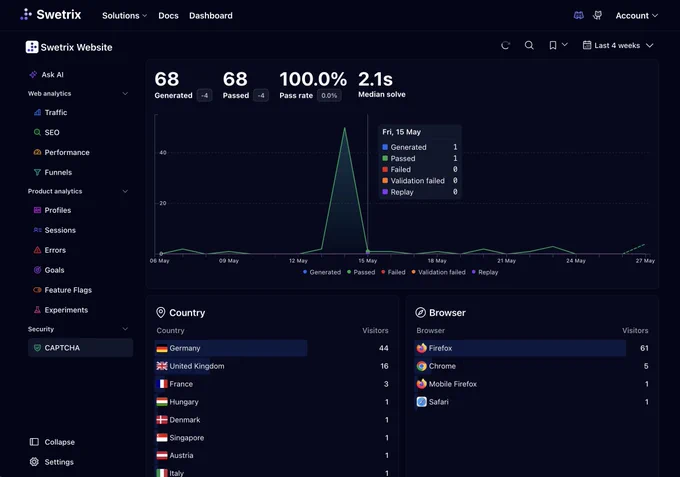Toggle the Replay series in chart legend
Viewport: 680px width, 477px height.
pyautogui.click(x=485, y=272)
